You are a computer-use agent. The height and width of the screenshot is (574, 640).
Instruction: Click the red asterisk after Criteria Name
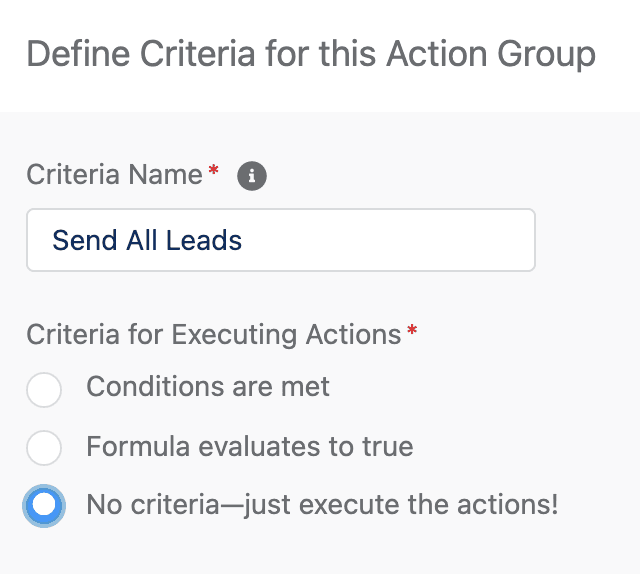pos(213,173)
